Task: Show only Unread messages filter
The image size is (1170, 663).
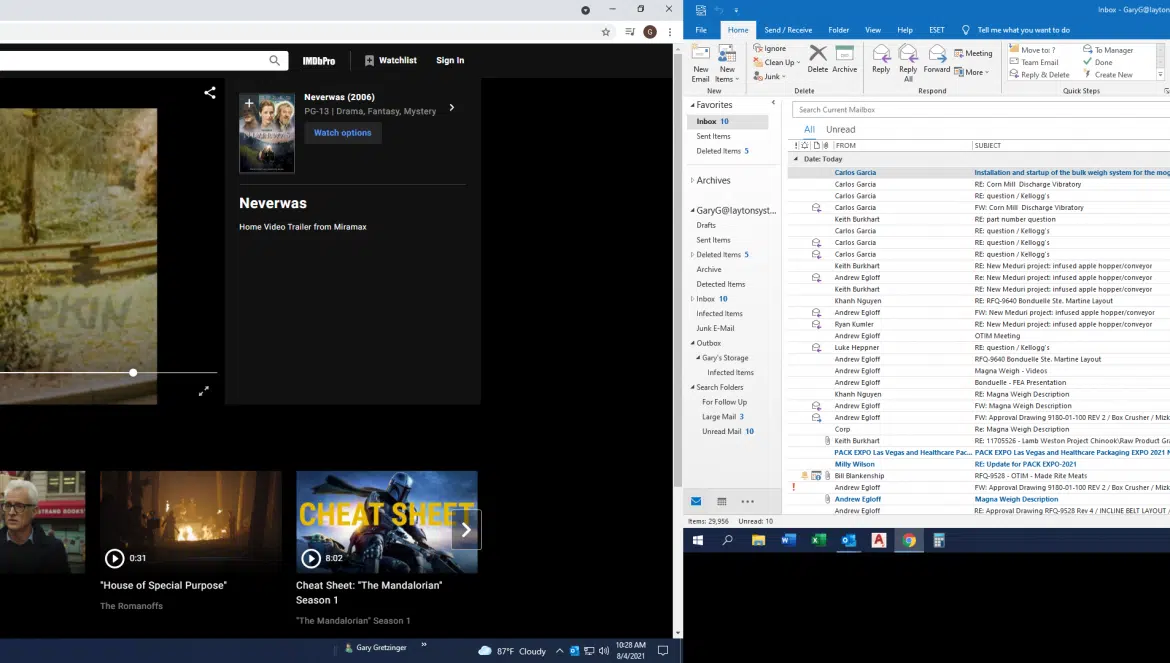Action: coord(840,129)
